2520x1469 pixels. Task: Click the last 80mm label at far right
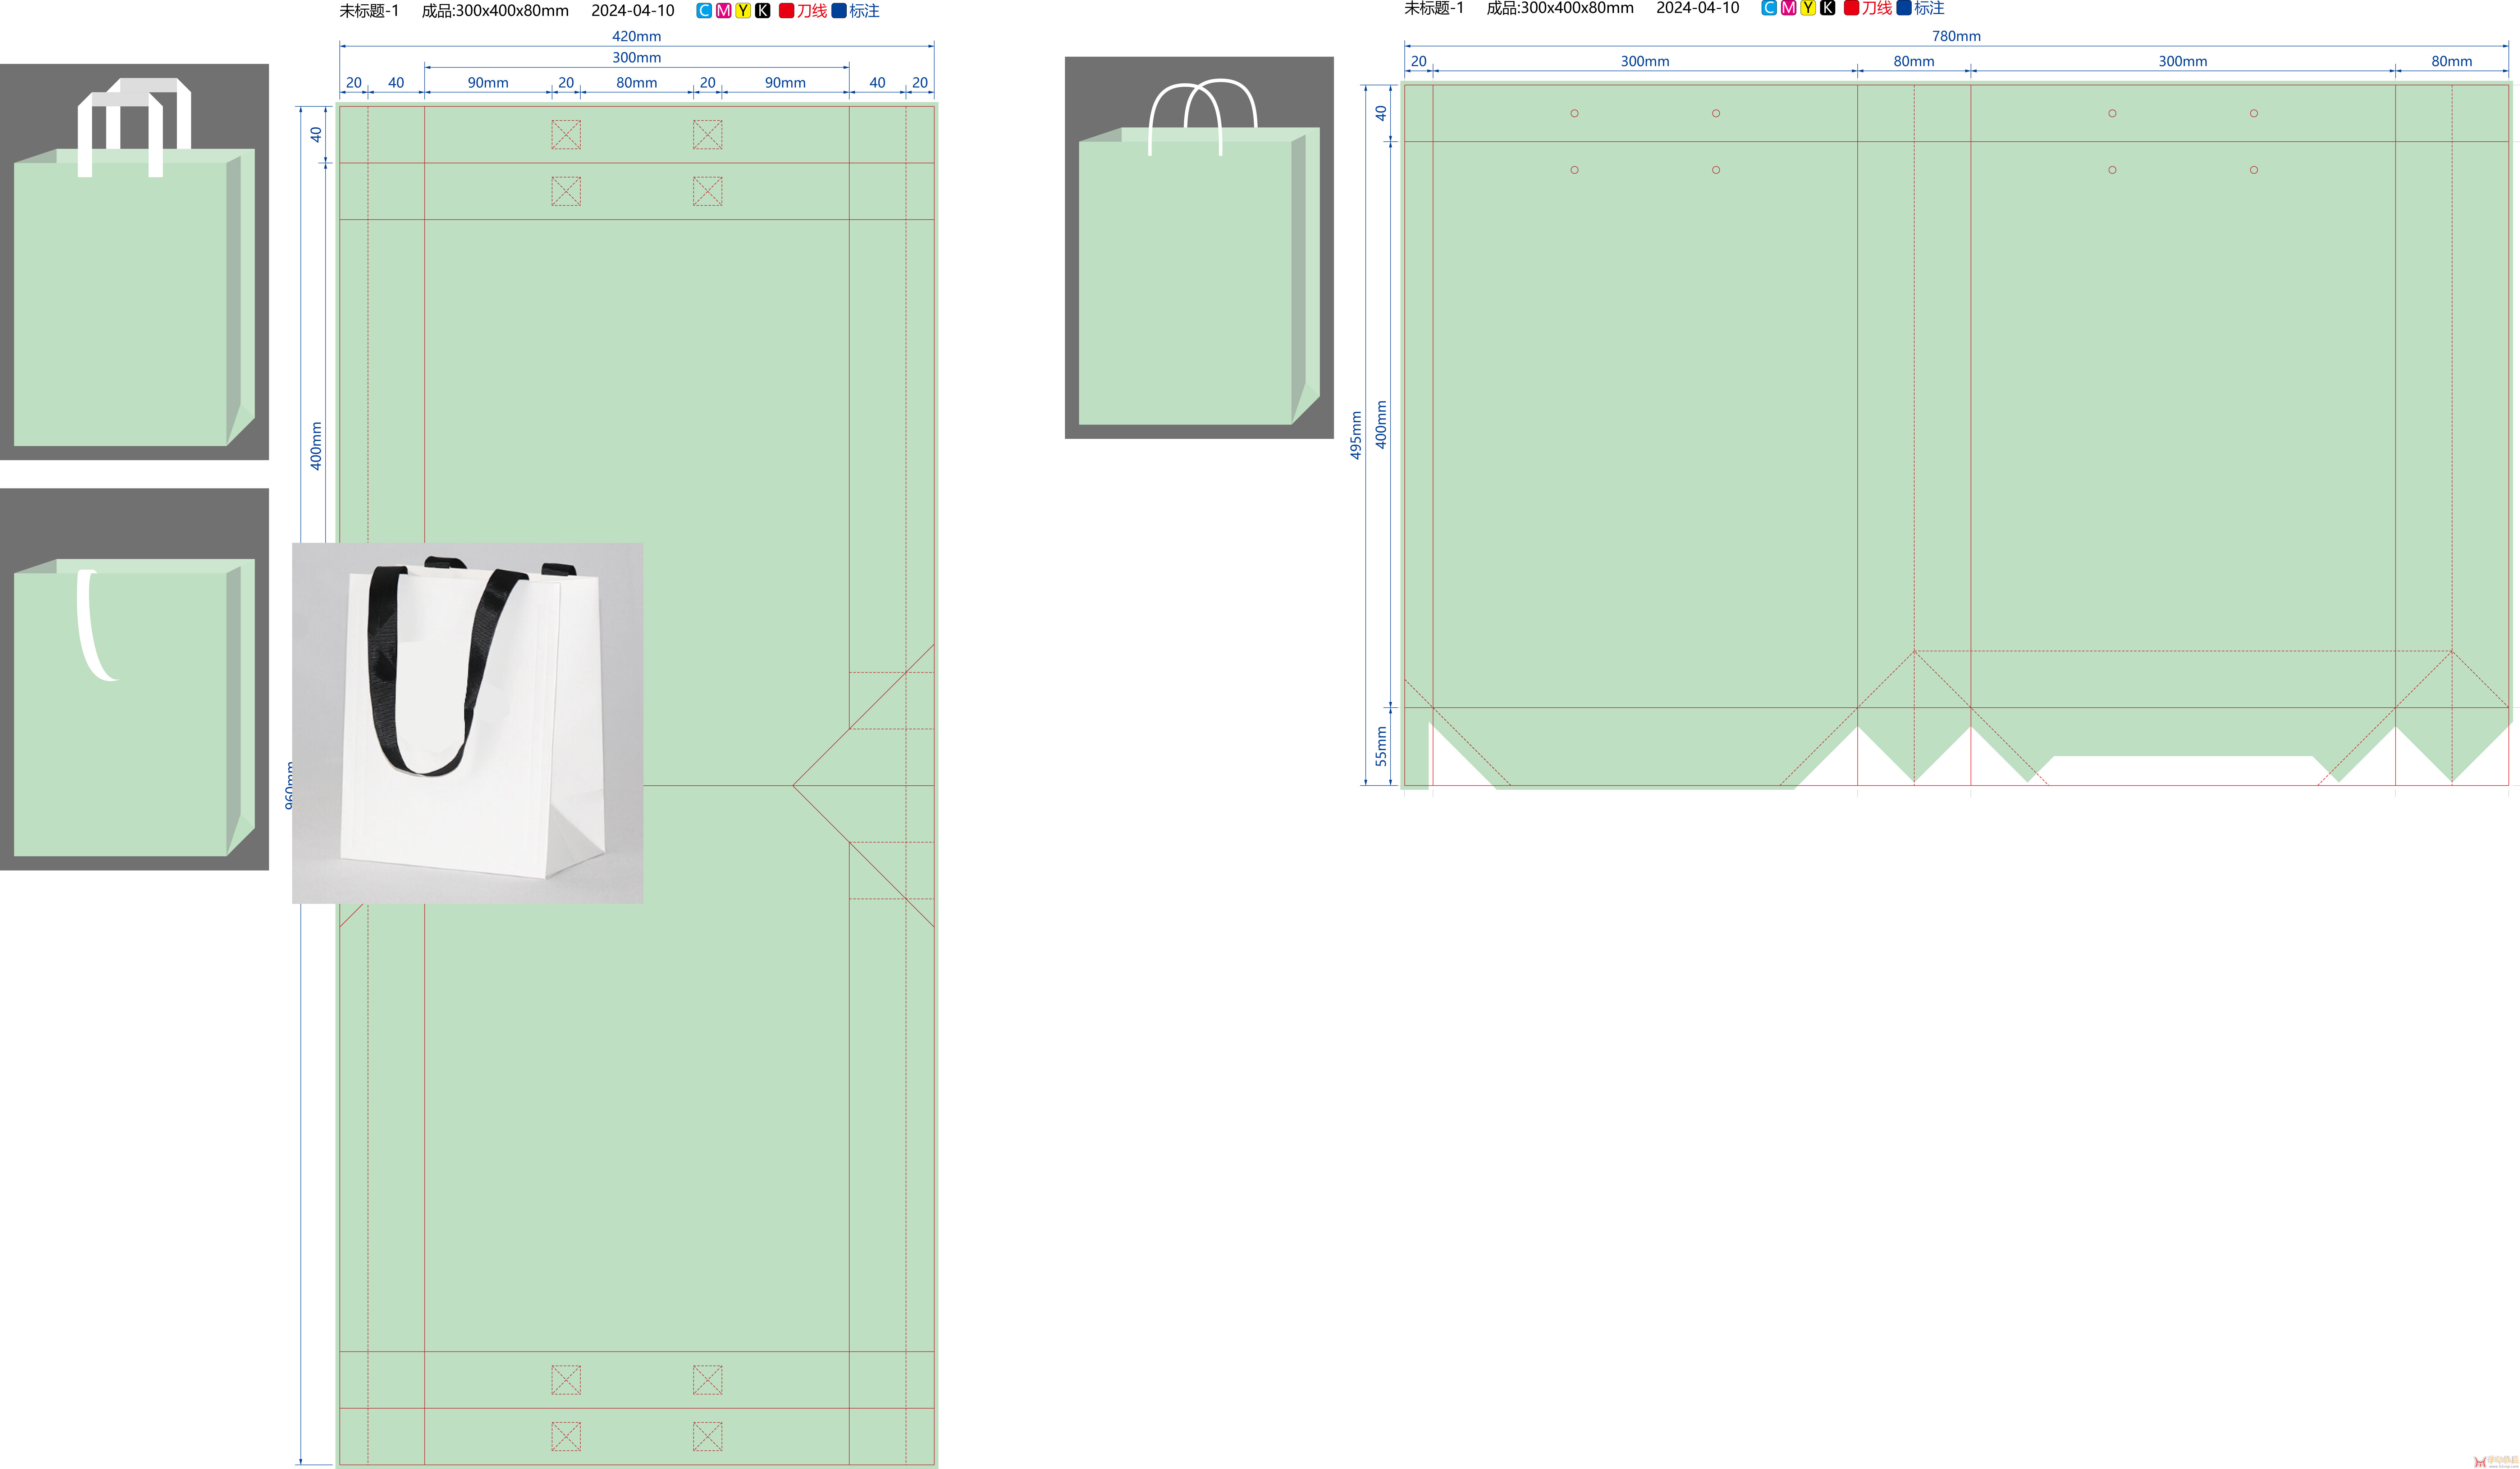[2452, 61]
